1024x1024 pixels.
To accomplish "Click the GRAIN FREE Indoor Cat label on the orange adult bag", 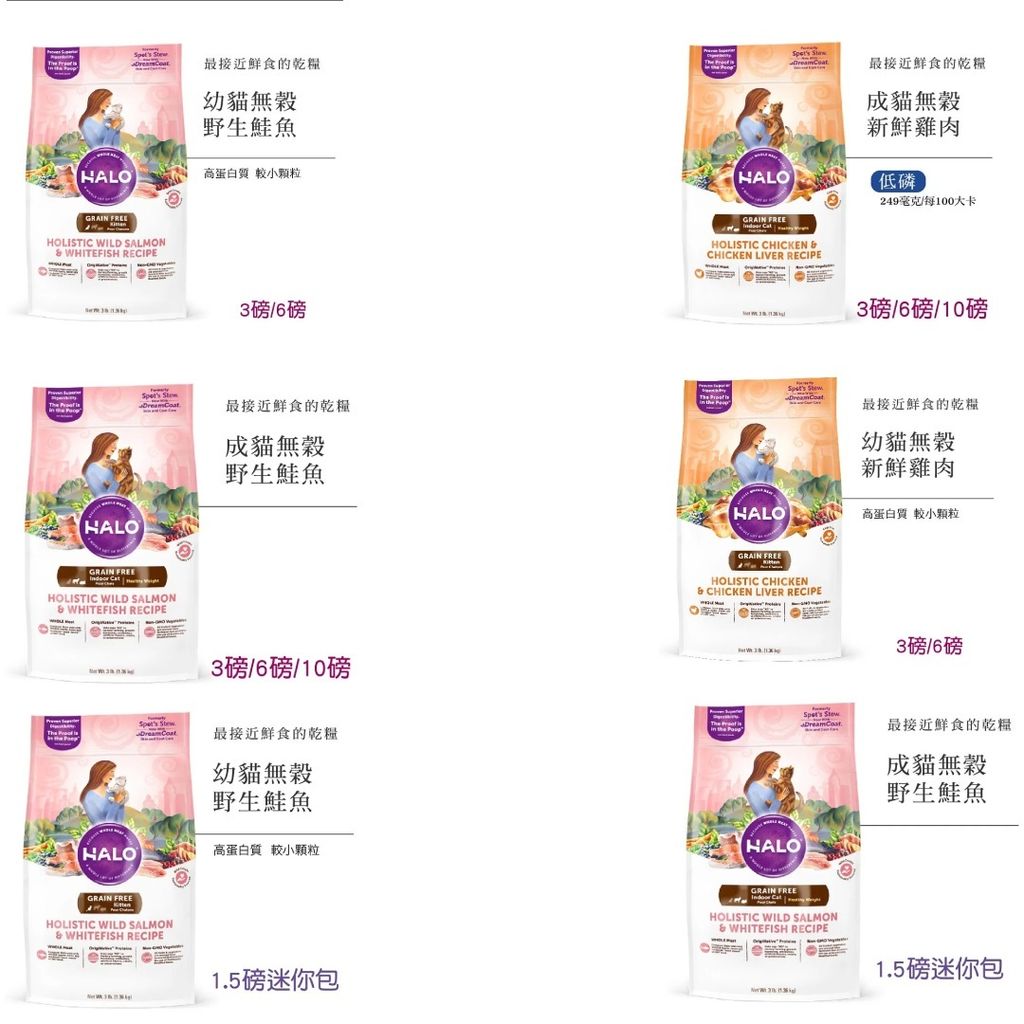I will click(x=764, y=224).
